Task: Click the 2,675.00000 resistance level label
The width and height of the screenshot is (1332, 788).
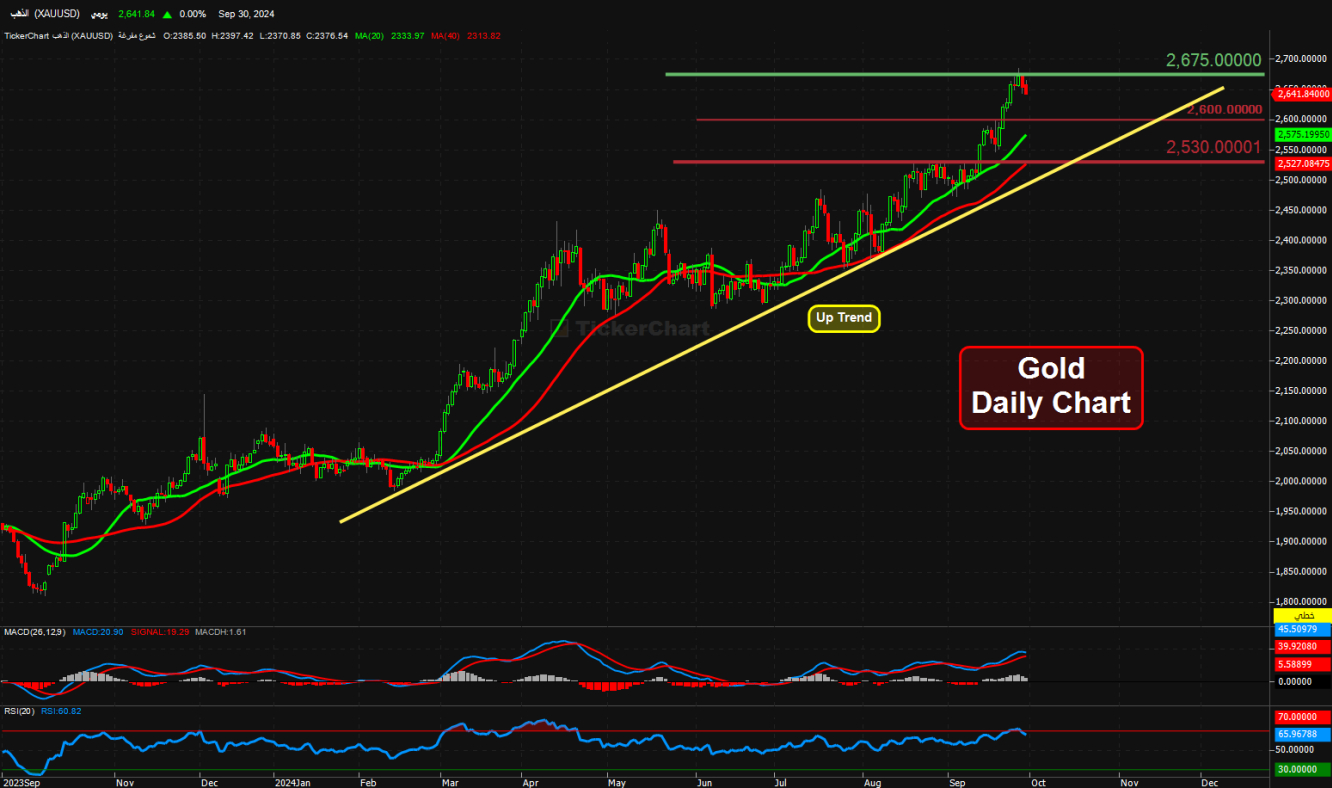Action: coord(1213,60)
